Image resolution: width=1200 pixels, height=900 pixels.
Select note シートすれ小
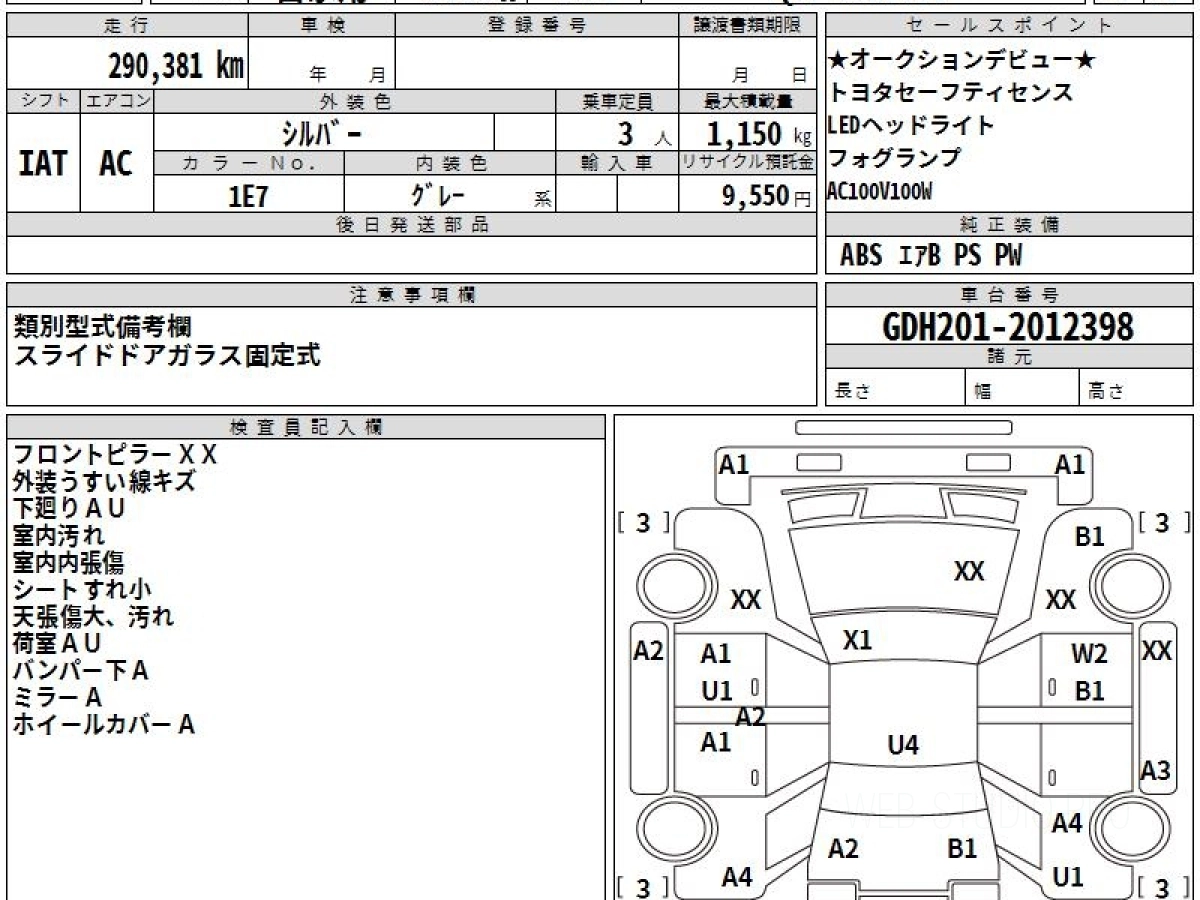82,590
